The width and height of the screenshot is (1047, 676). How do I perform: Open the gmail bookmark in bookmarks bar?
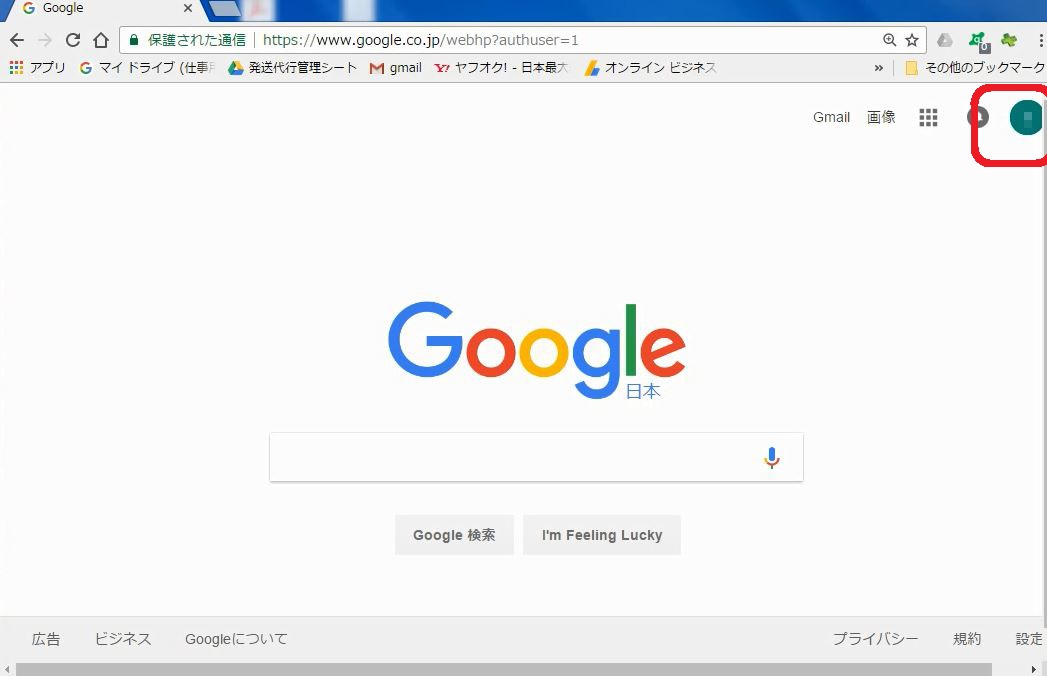pyautogui.click(x=396, y=67)
